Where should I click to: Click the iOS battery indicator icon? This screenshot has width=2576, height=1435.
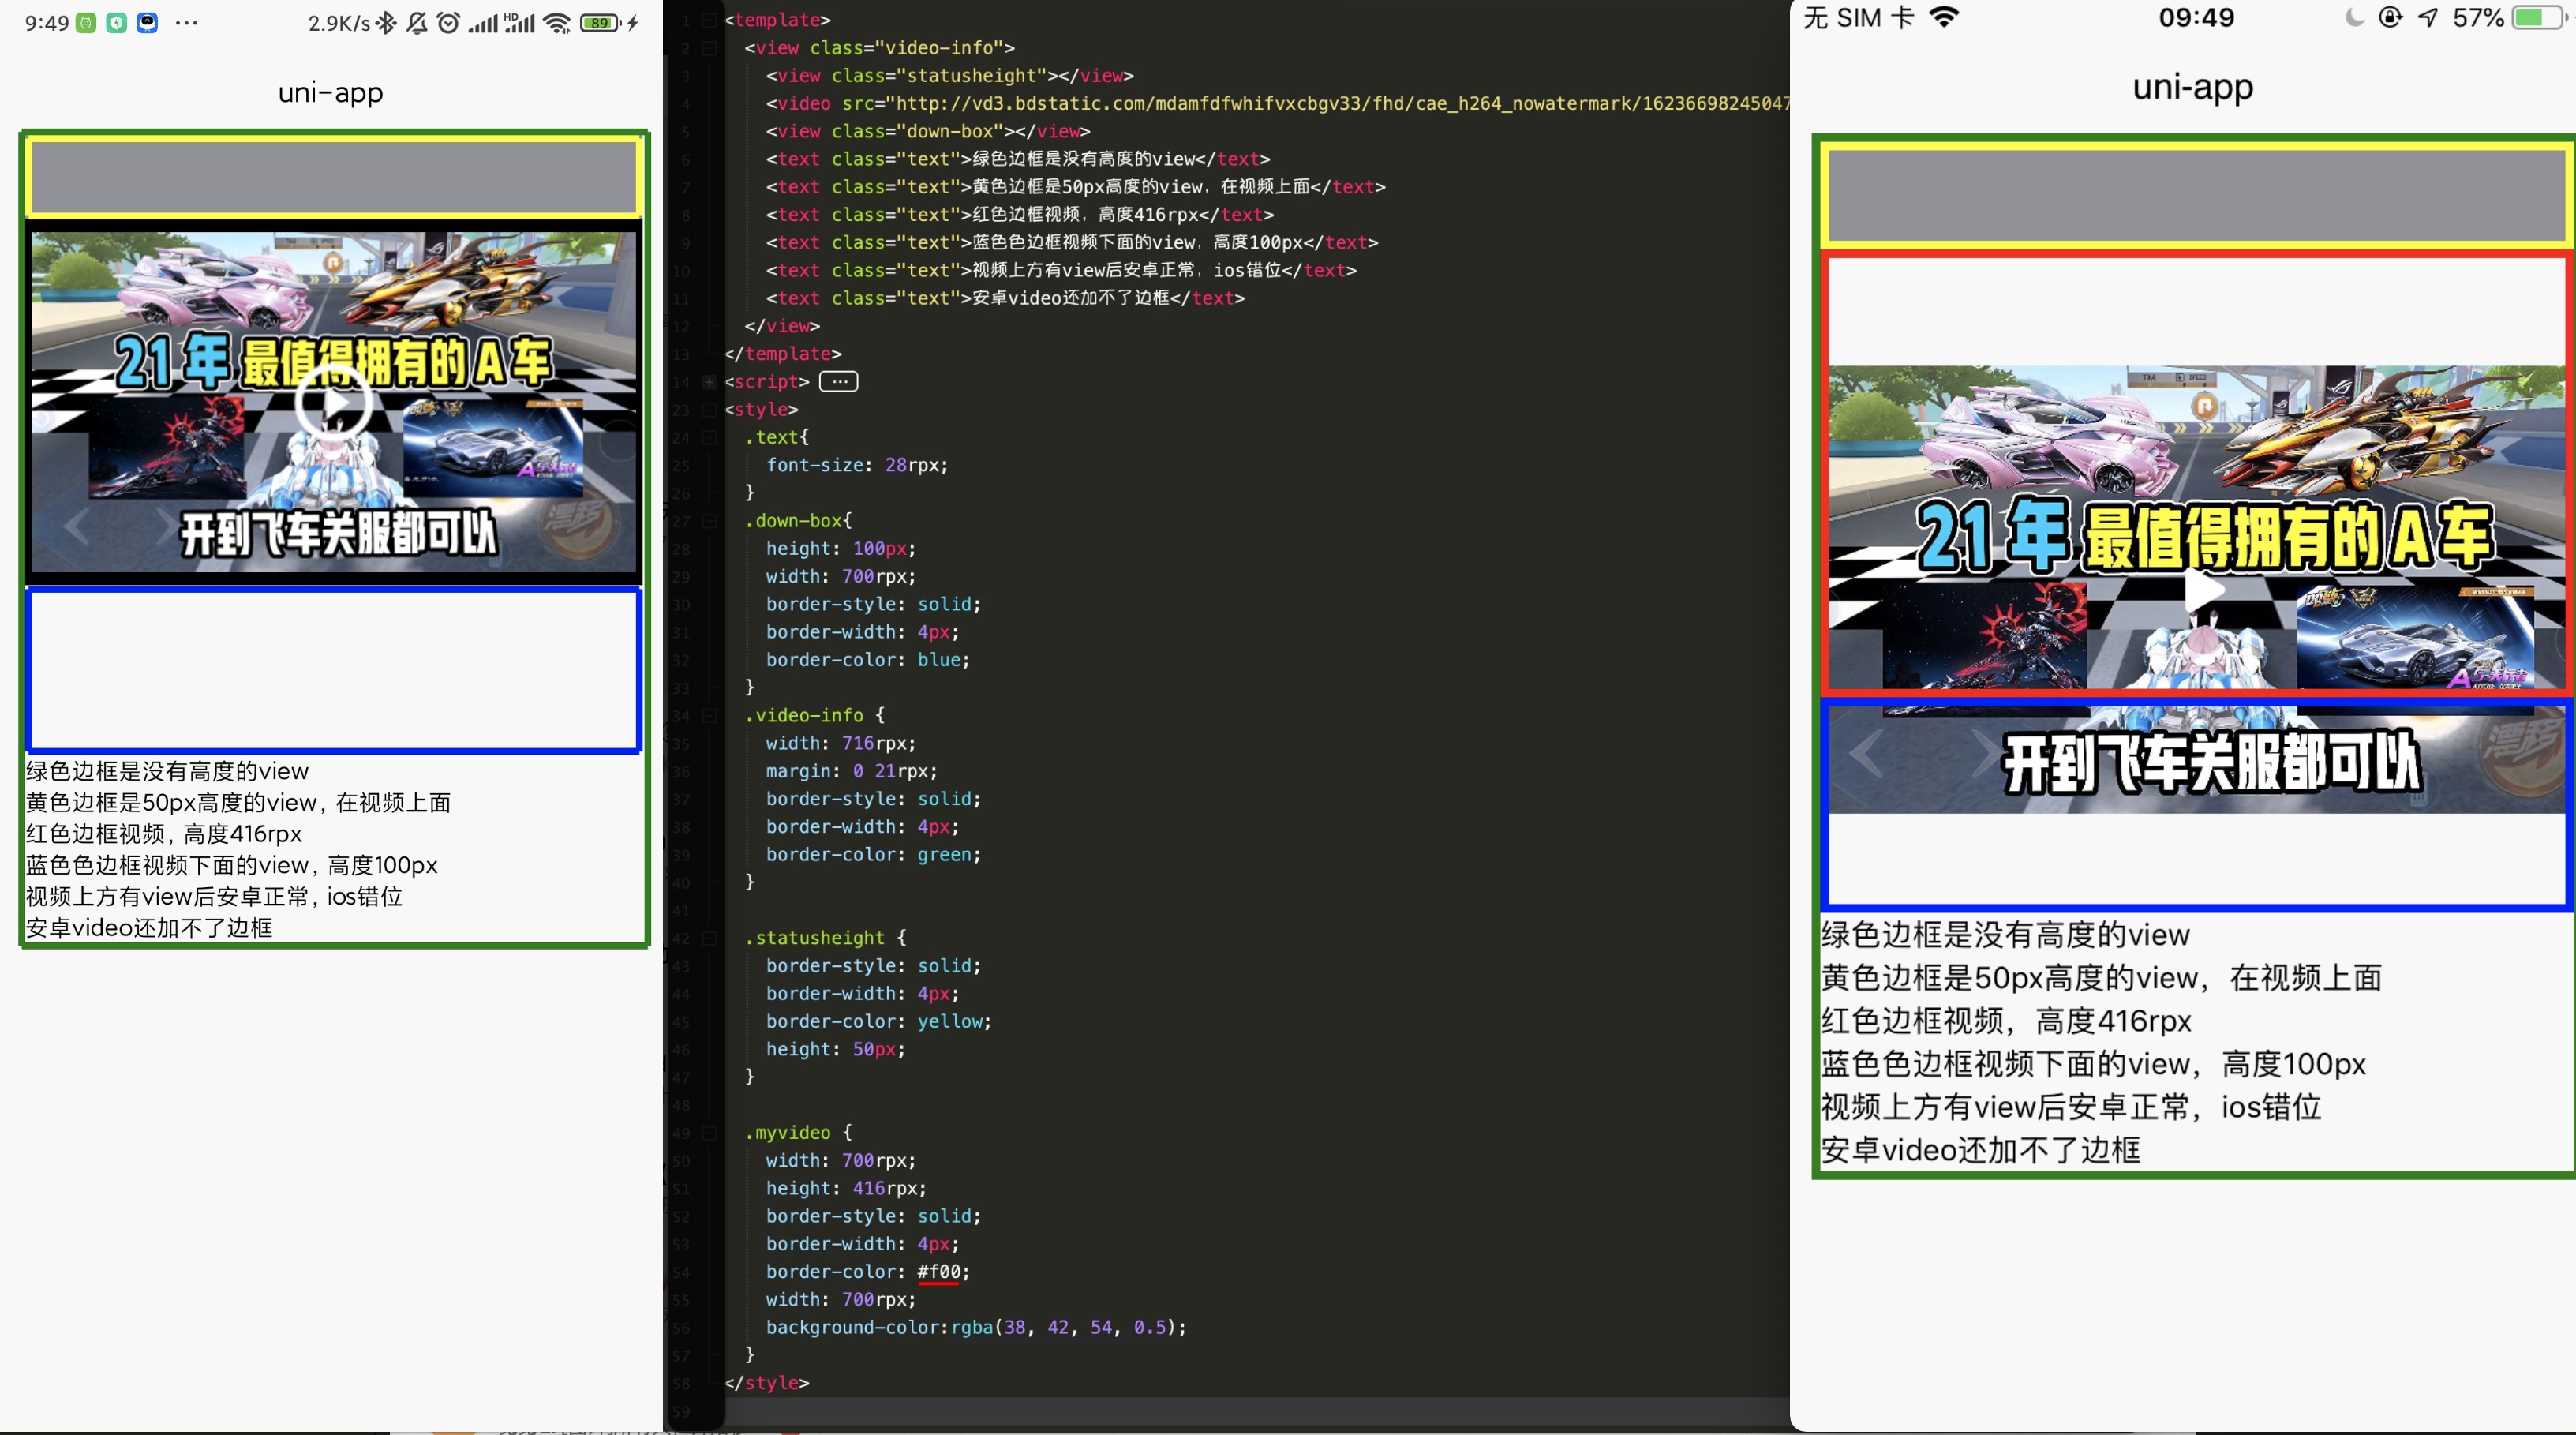click(x=2539, y=18)
